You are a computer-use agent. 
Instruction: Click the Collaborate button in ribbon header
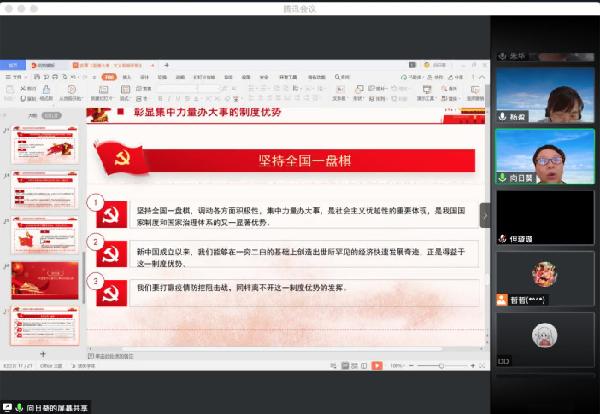[x=435, y=77]
